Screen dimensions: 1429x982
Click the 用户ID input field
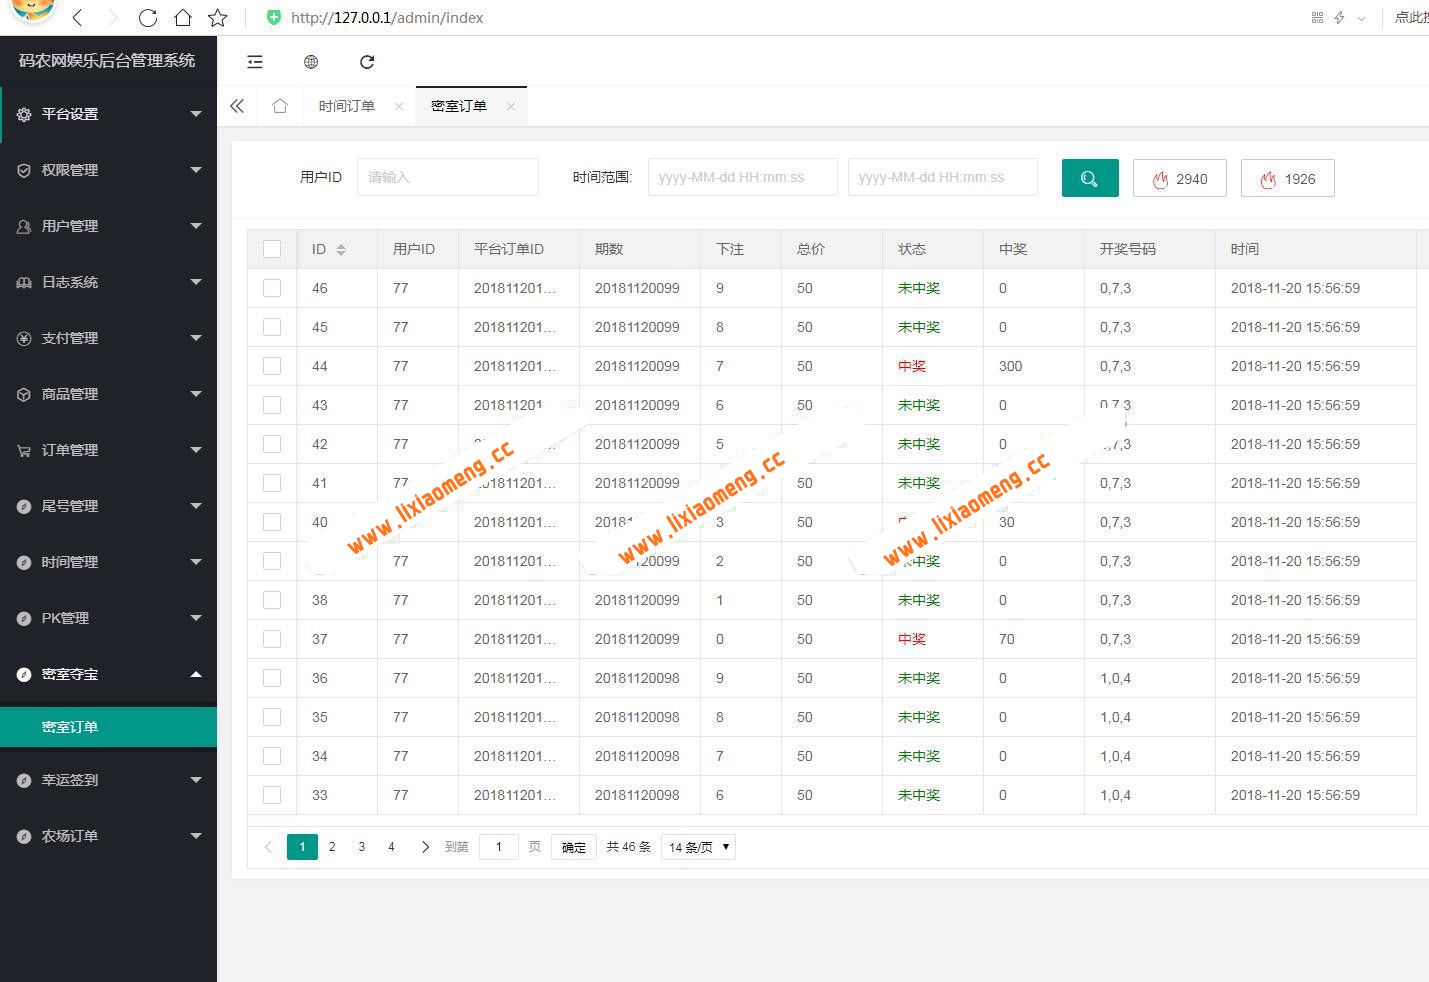point(447,177)
